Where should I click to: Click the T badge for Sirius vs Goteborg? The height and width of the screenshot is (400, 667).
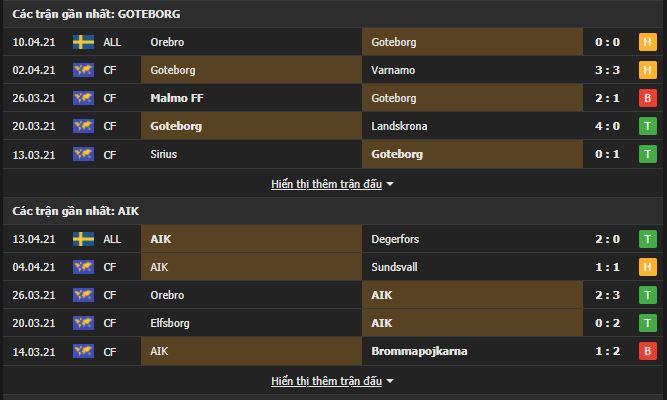(x=646, y=155)
